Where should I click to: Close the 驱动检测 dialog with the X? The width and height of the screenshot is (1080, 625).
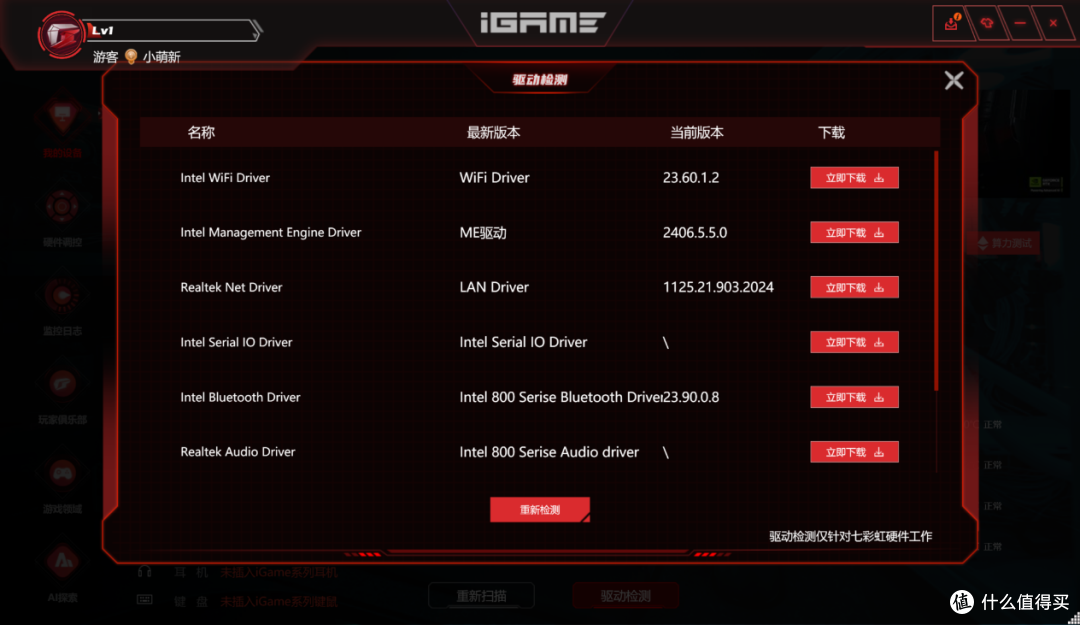coord(954,81)
